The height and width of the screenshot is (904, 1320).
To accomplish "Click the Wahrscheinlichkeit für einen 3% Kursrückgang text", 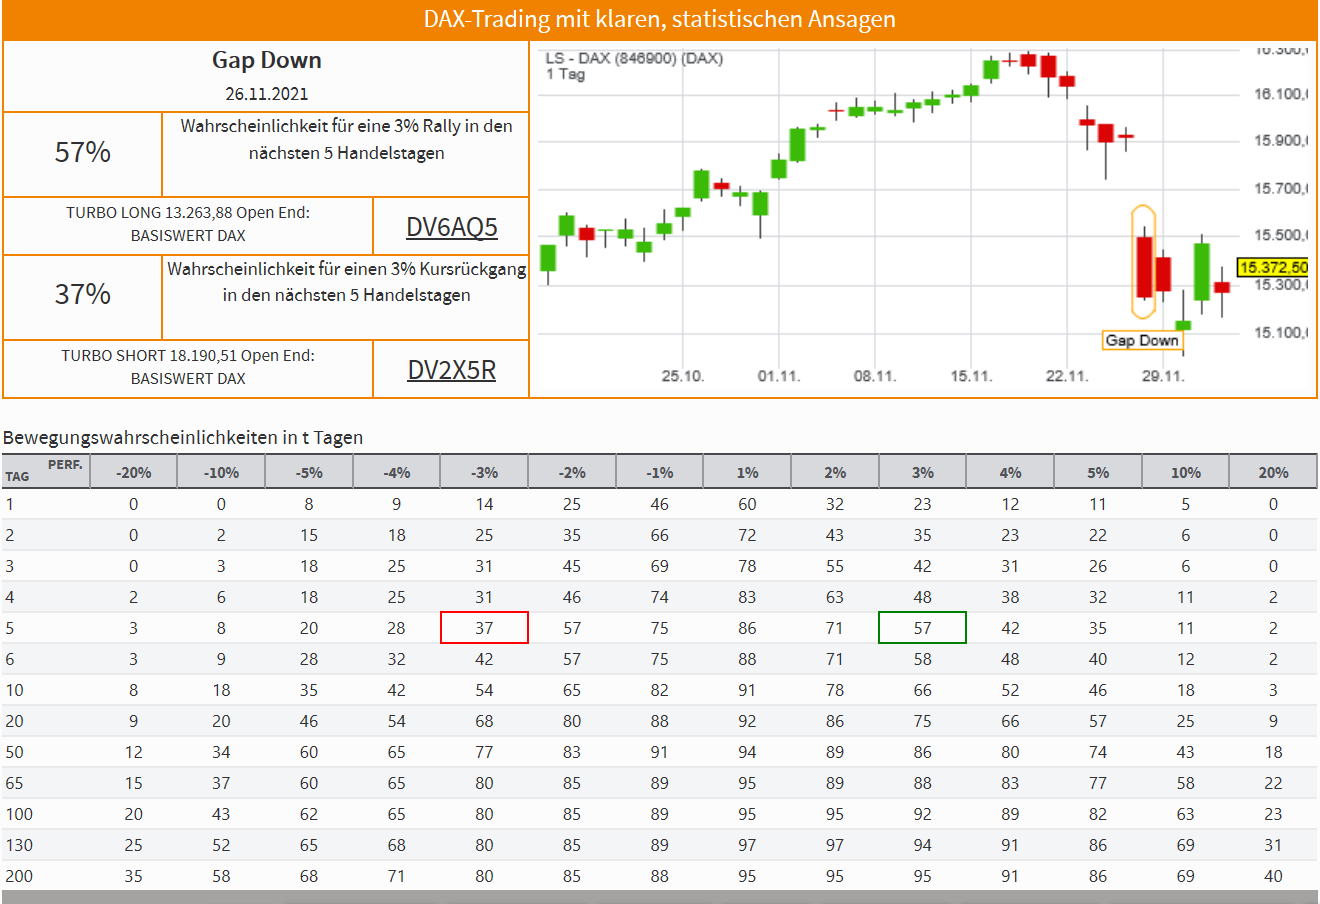I will tap(346, 282).
